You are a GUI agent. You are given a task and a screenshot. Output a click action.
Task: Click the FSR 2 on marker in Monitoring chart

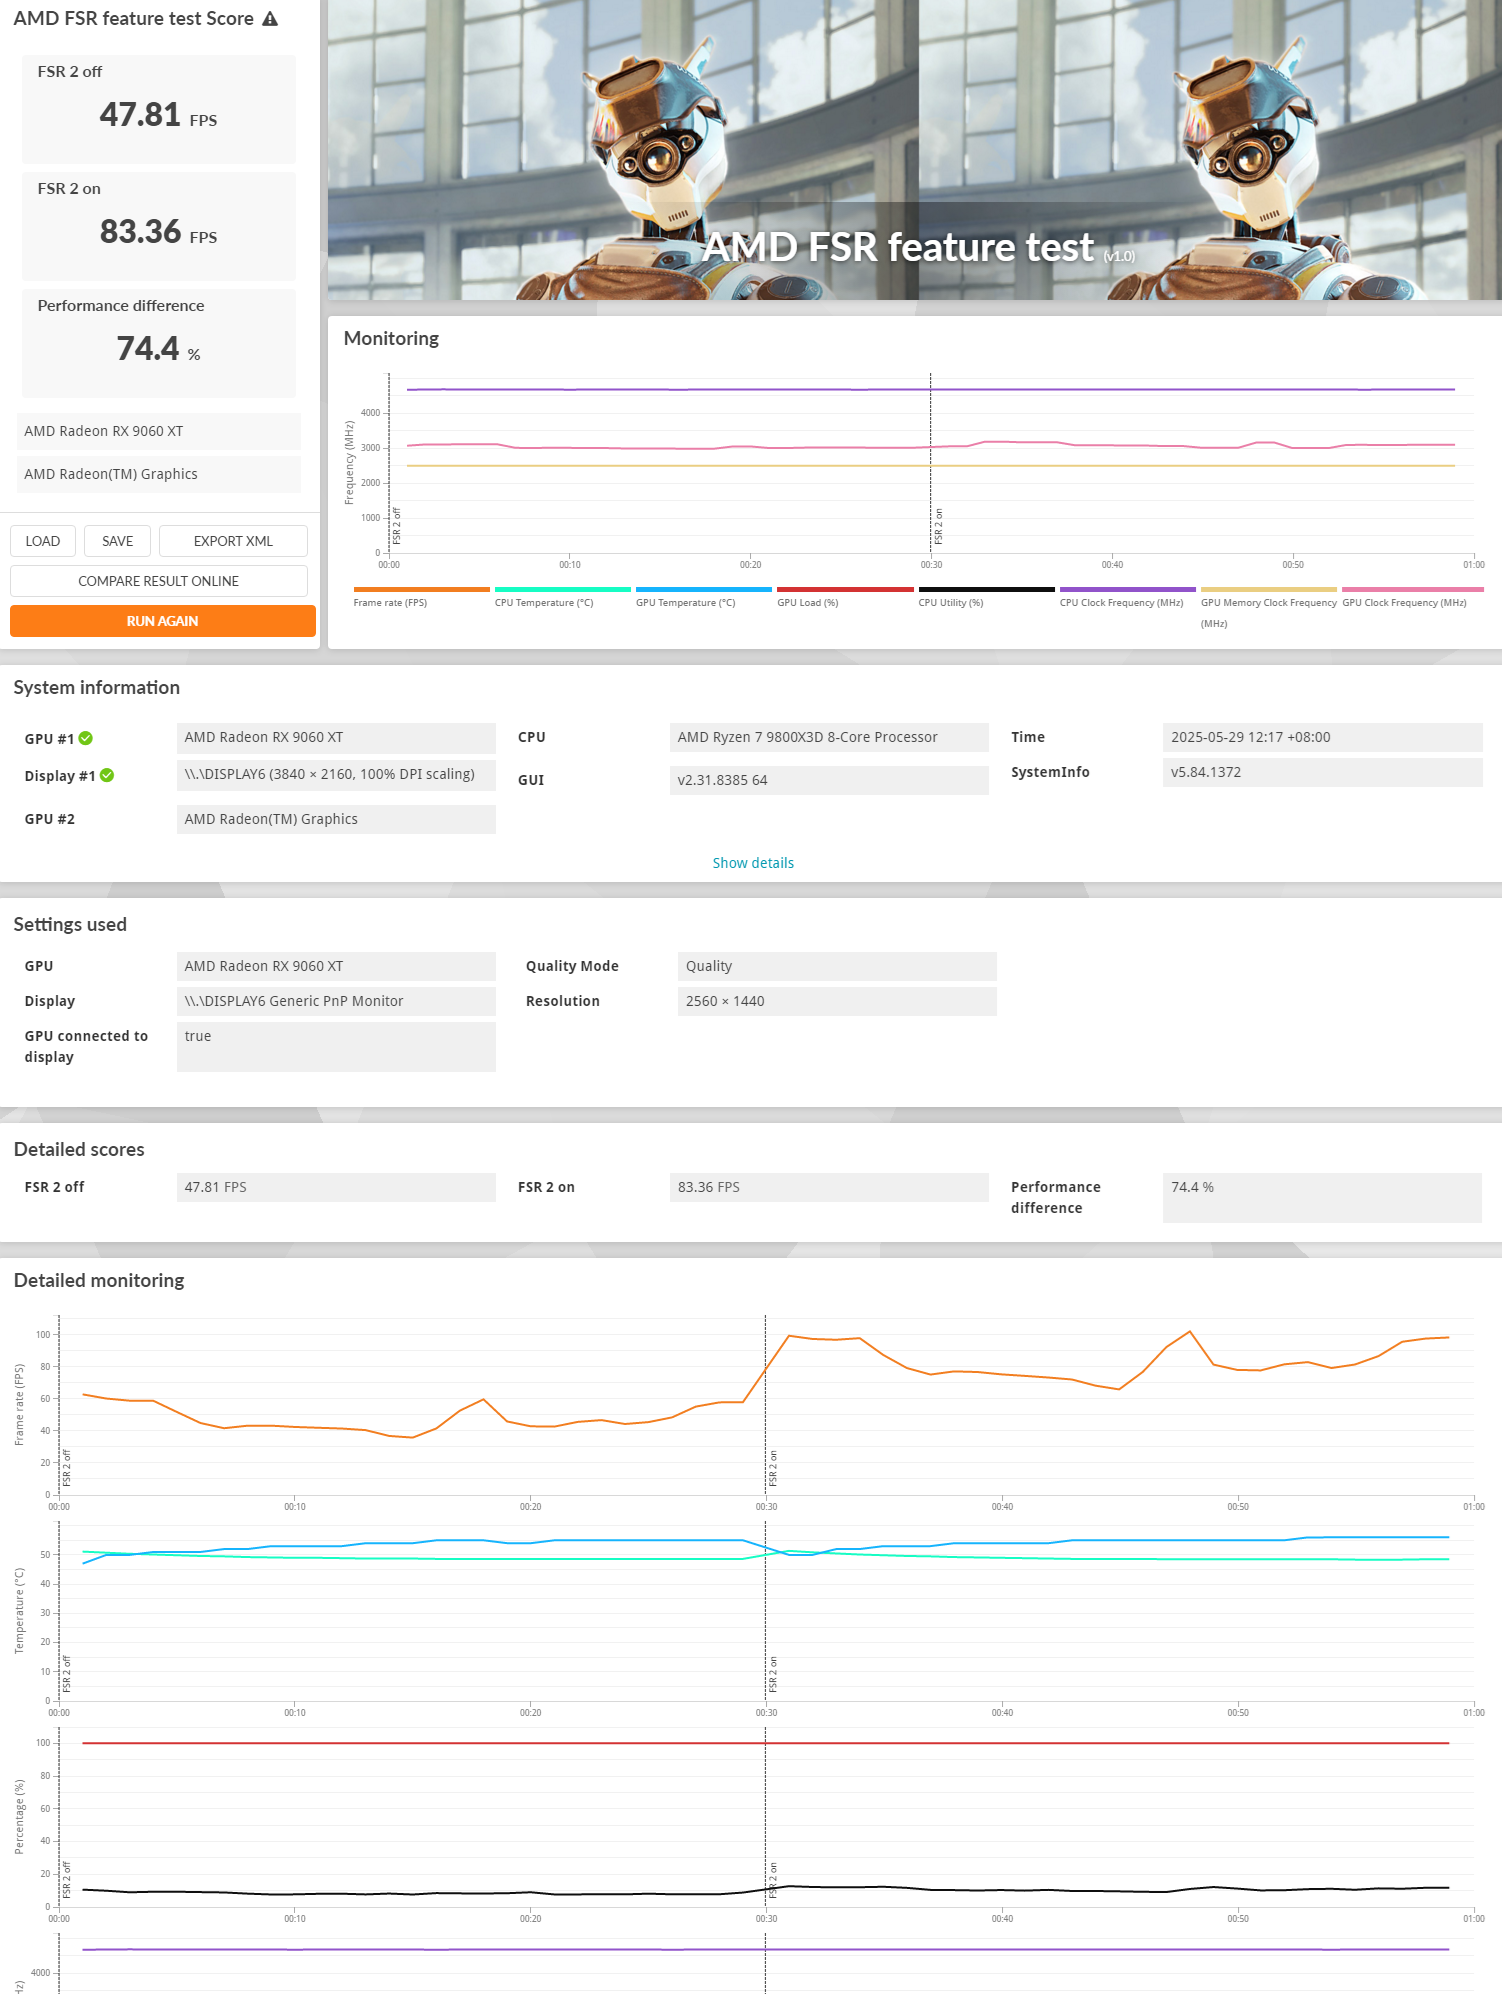(938, 526)
